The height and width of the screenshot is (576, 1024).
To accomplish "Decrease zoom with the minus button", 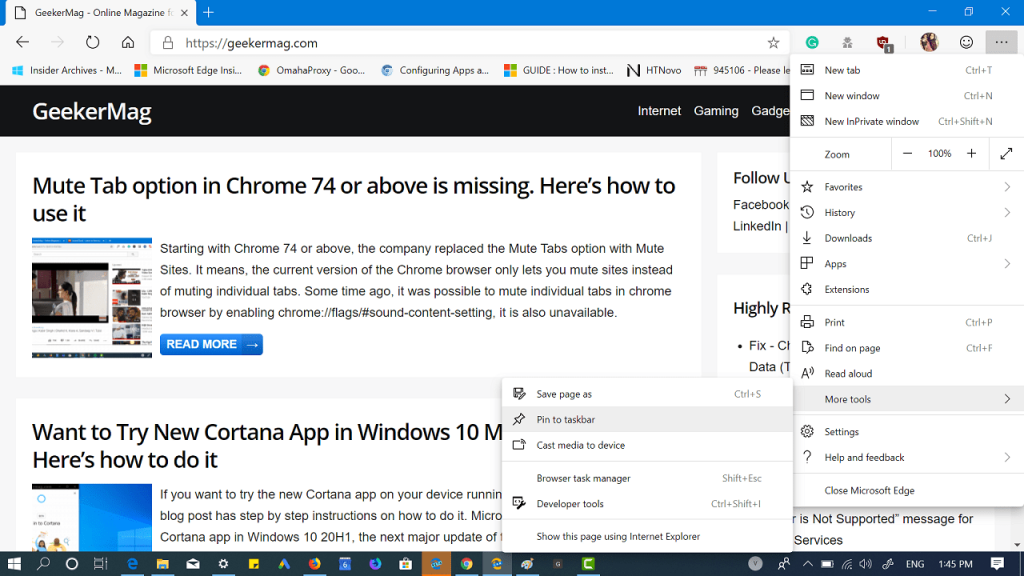I will coord(907,154).
